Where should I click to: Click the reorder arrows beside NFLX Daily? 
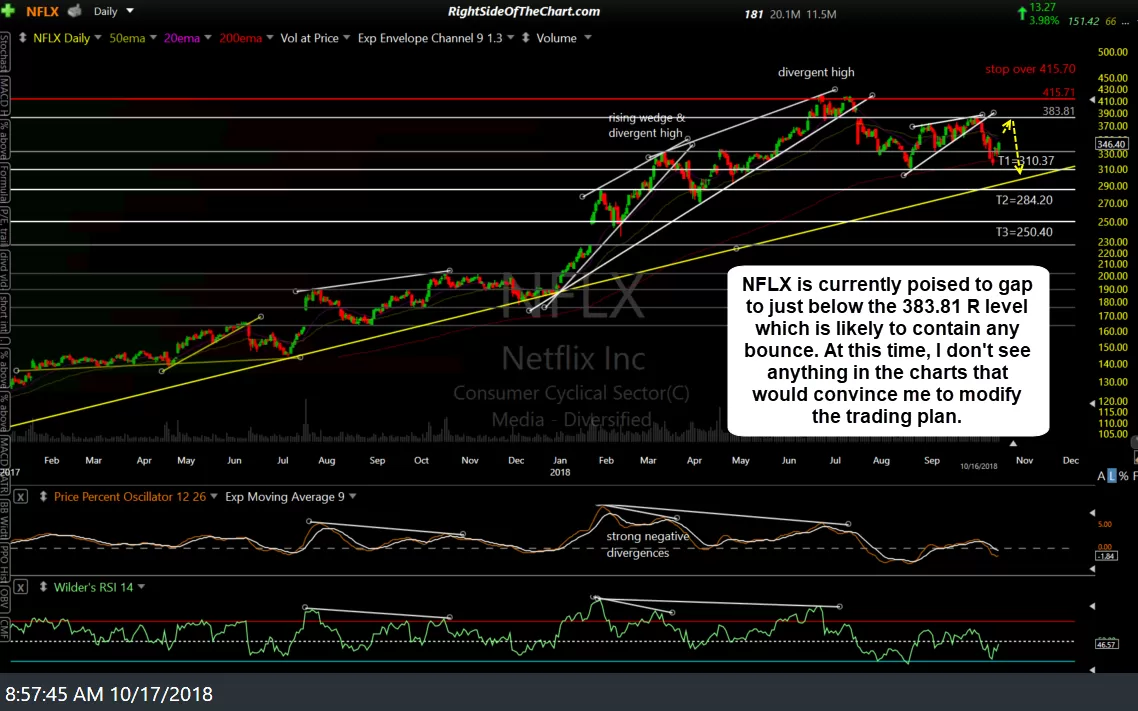(x=22, y=38)
